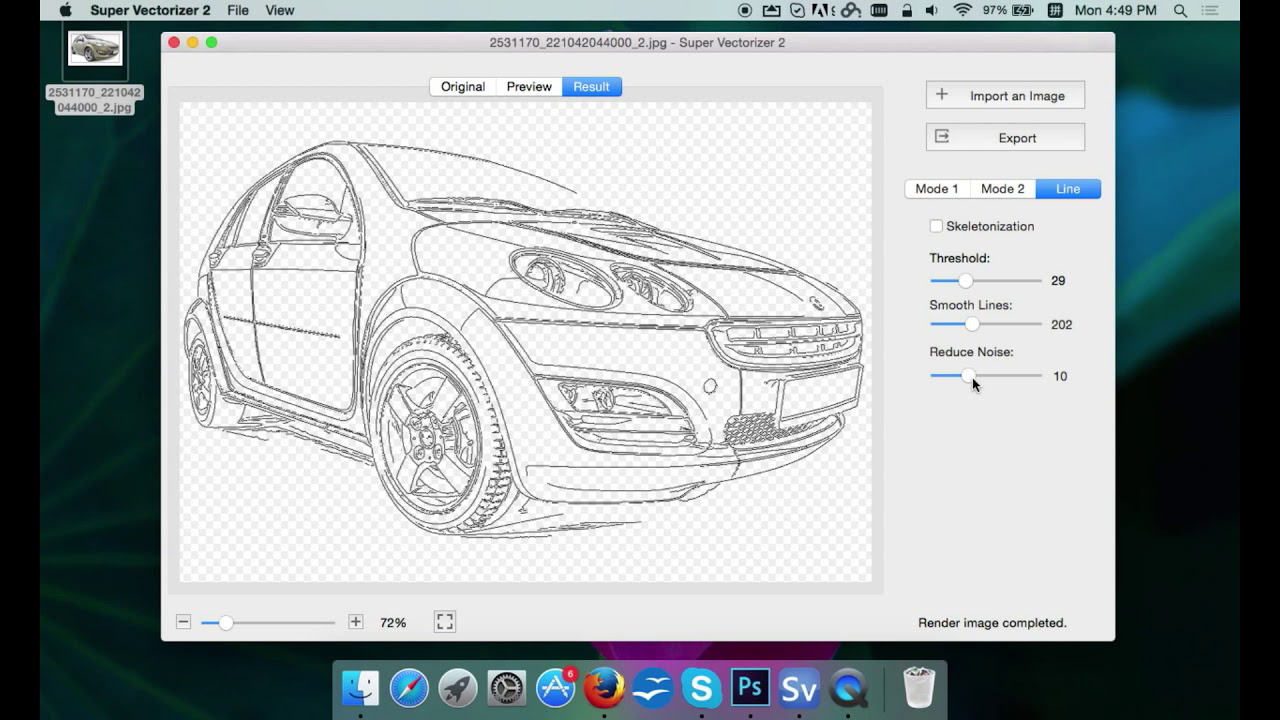Open the File menu
Viewport: 1280px width, 720px height.
pos(237,10)
